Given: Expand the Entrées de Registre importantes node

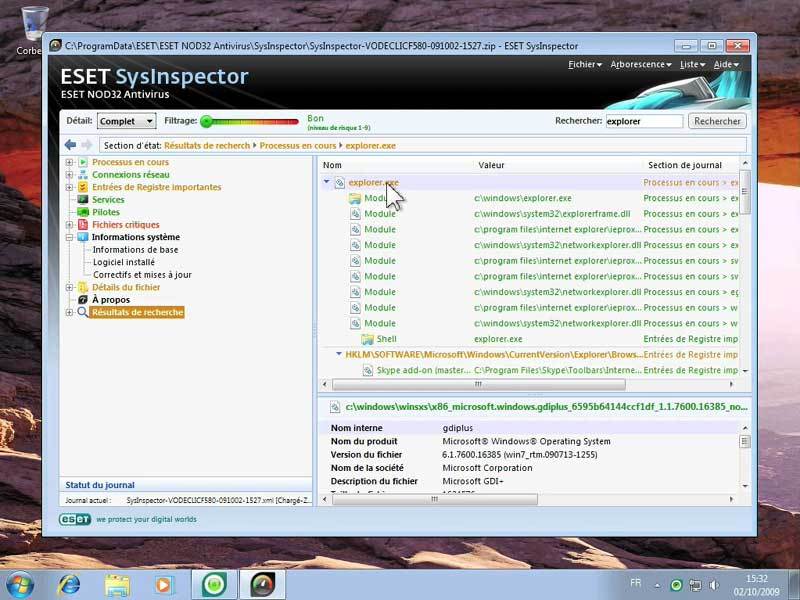Looking at the screenshot, I should (x=69, y=187).
